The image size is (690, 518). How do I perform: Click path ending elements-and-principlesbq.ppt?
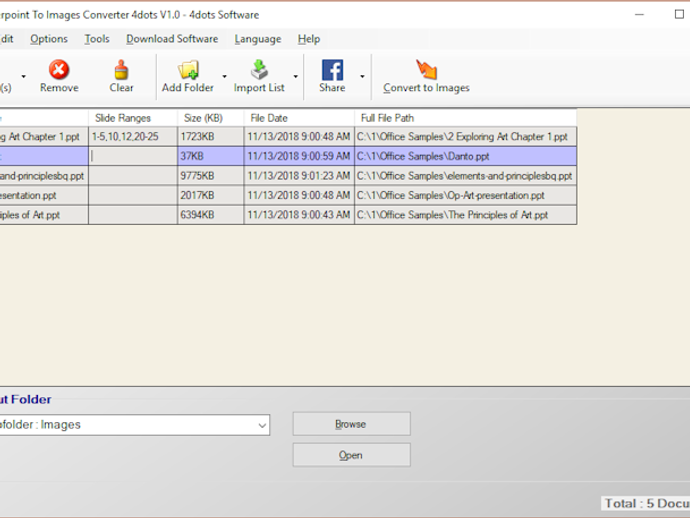point(466,176)
